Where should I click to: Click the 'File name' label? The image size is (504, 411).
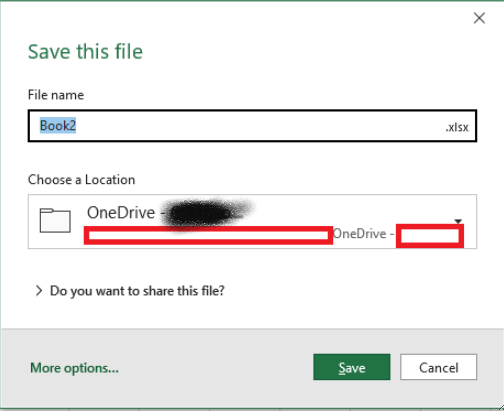[56, 95]
